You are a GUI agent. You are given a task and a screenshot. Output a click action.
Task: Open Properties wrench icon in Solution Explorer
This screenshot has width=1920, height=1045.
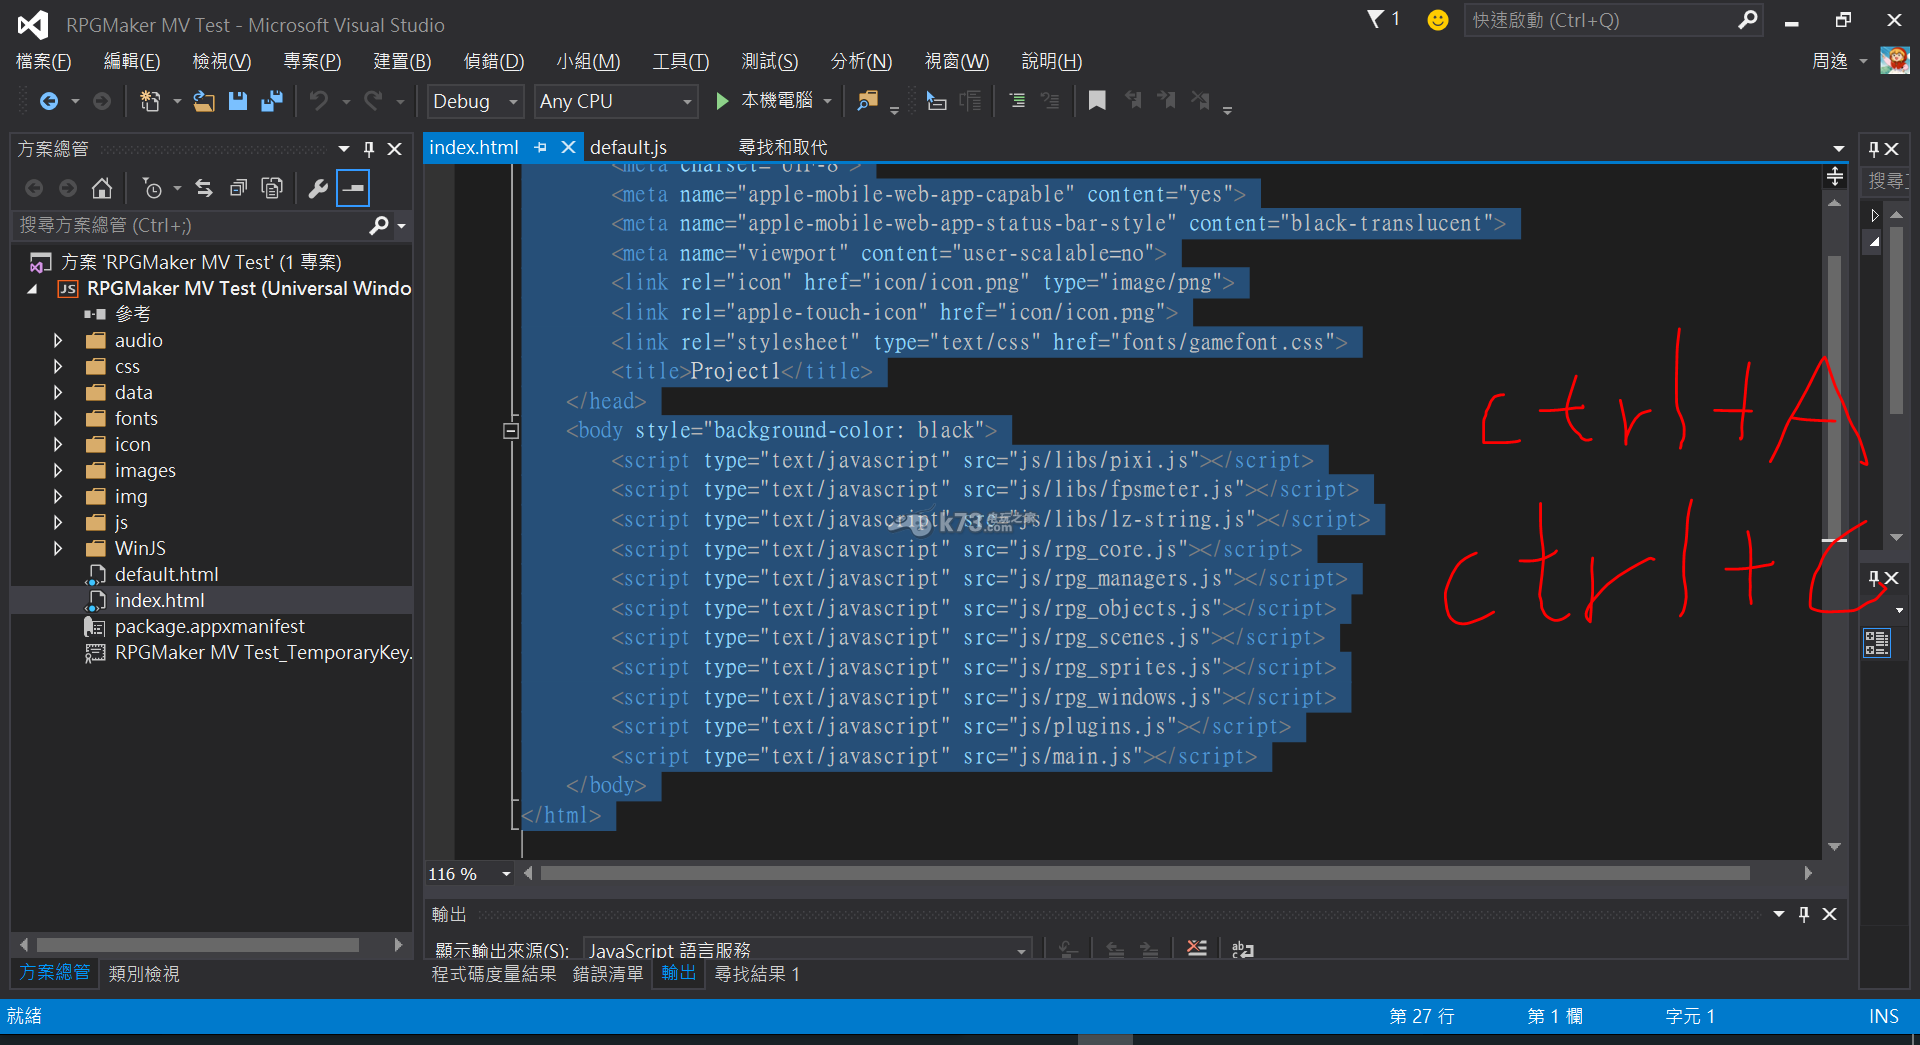[318, 188]
